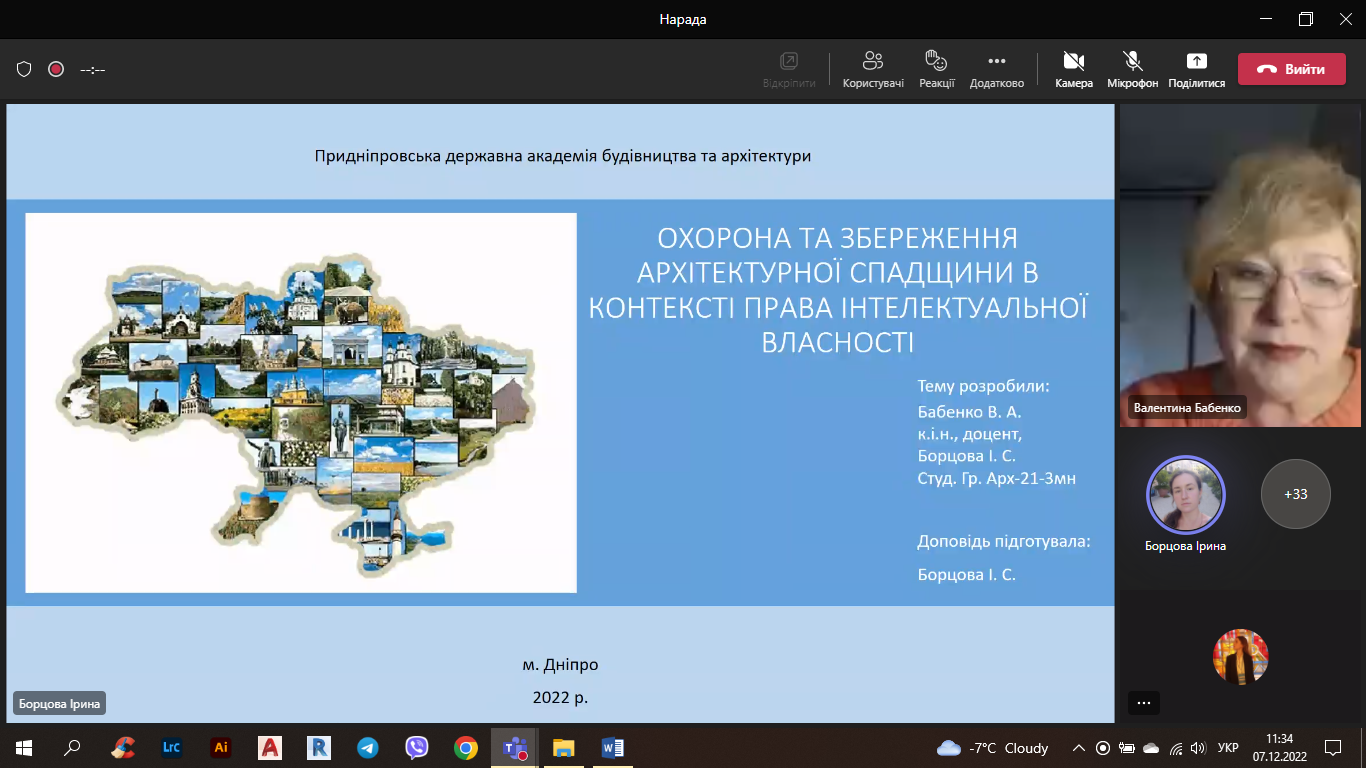
Task: Open the Користувачі participants panel
Action: pyautogui.click(x=873, y=69)
